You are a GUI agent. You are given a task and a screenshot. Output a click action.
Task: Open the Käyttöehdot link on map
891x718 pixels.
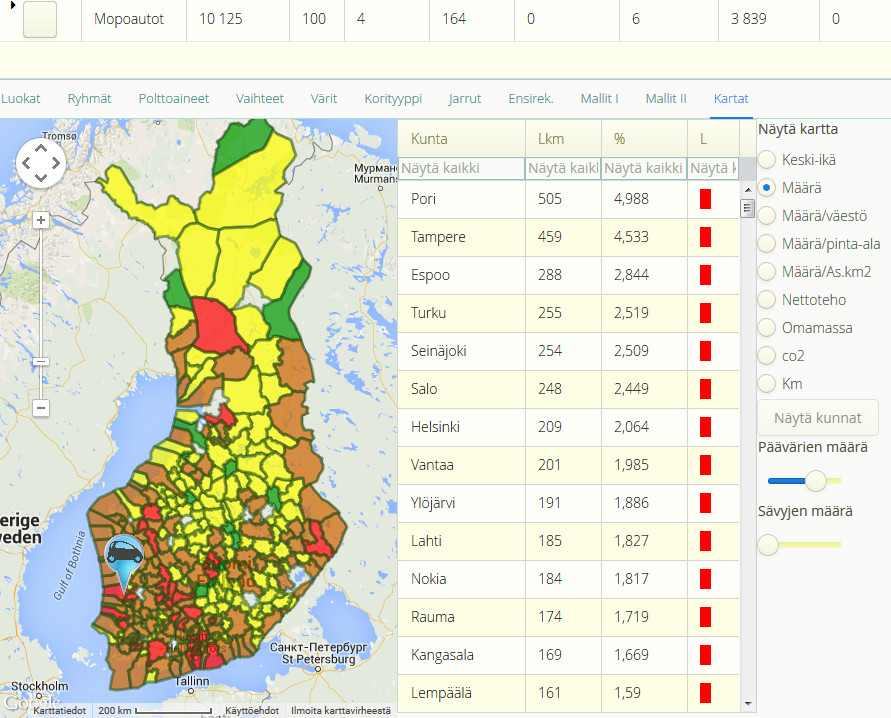click(252, 711)
